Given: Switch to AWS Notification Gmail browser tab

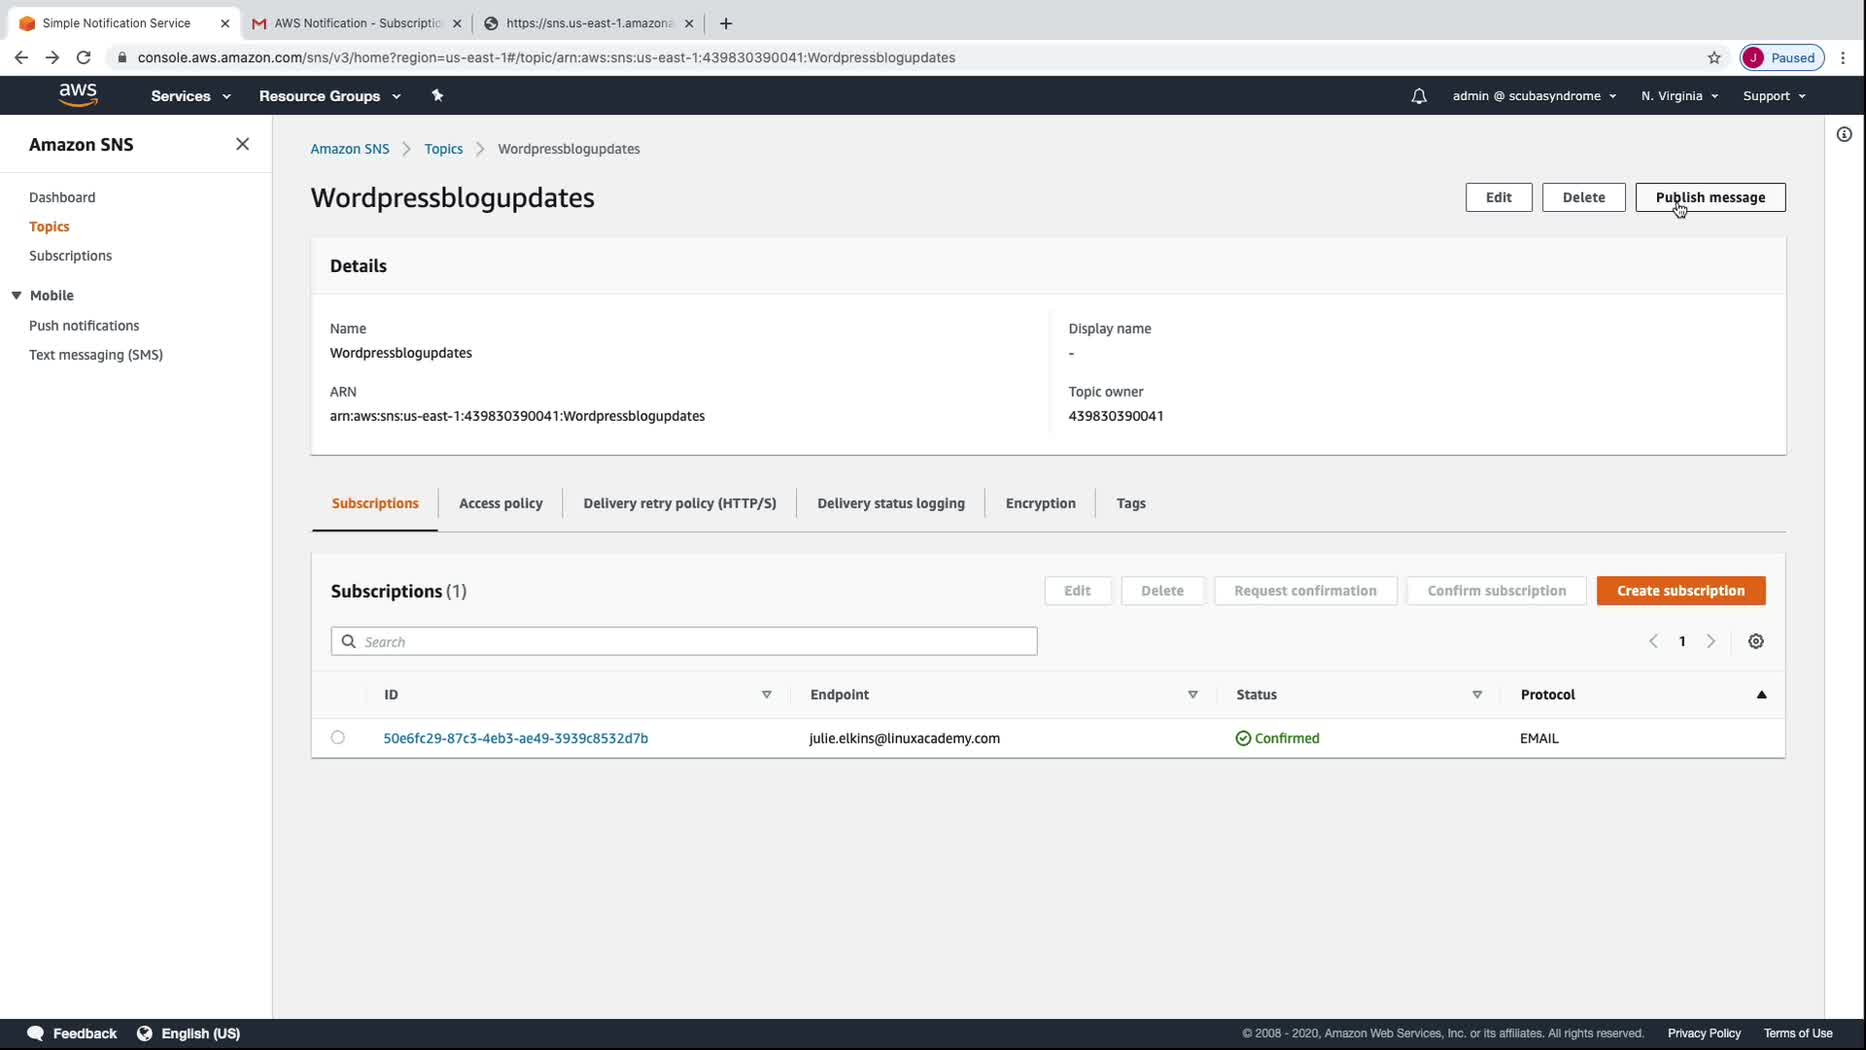Looking at the screenshot, I should 356,23.
